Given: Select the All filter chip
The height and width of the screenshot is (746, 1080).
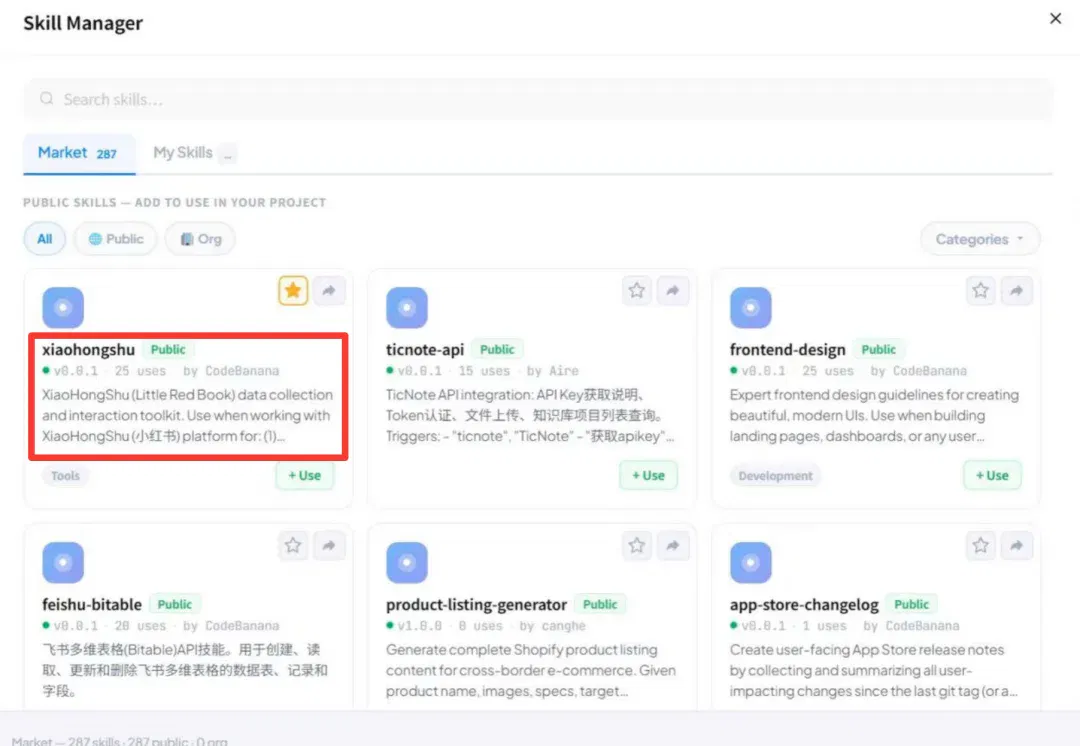Looking at the screenshot, I should coord(45,239).
